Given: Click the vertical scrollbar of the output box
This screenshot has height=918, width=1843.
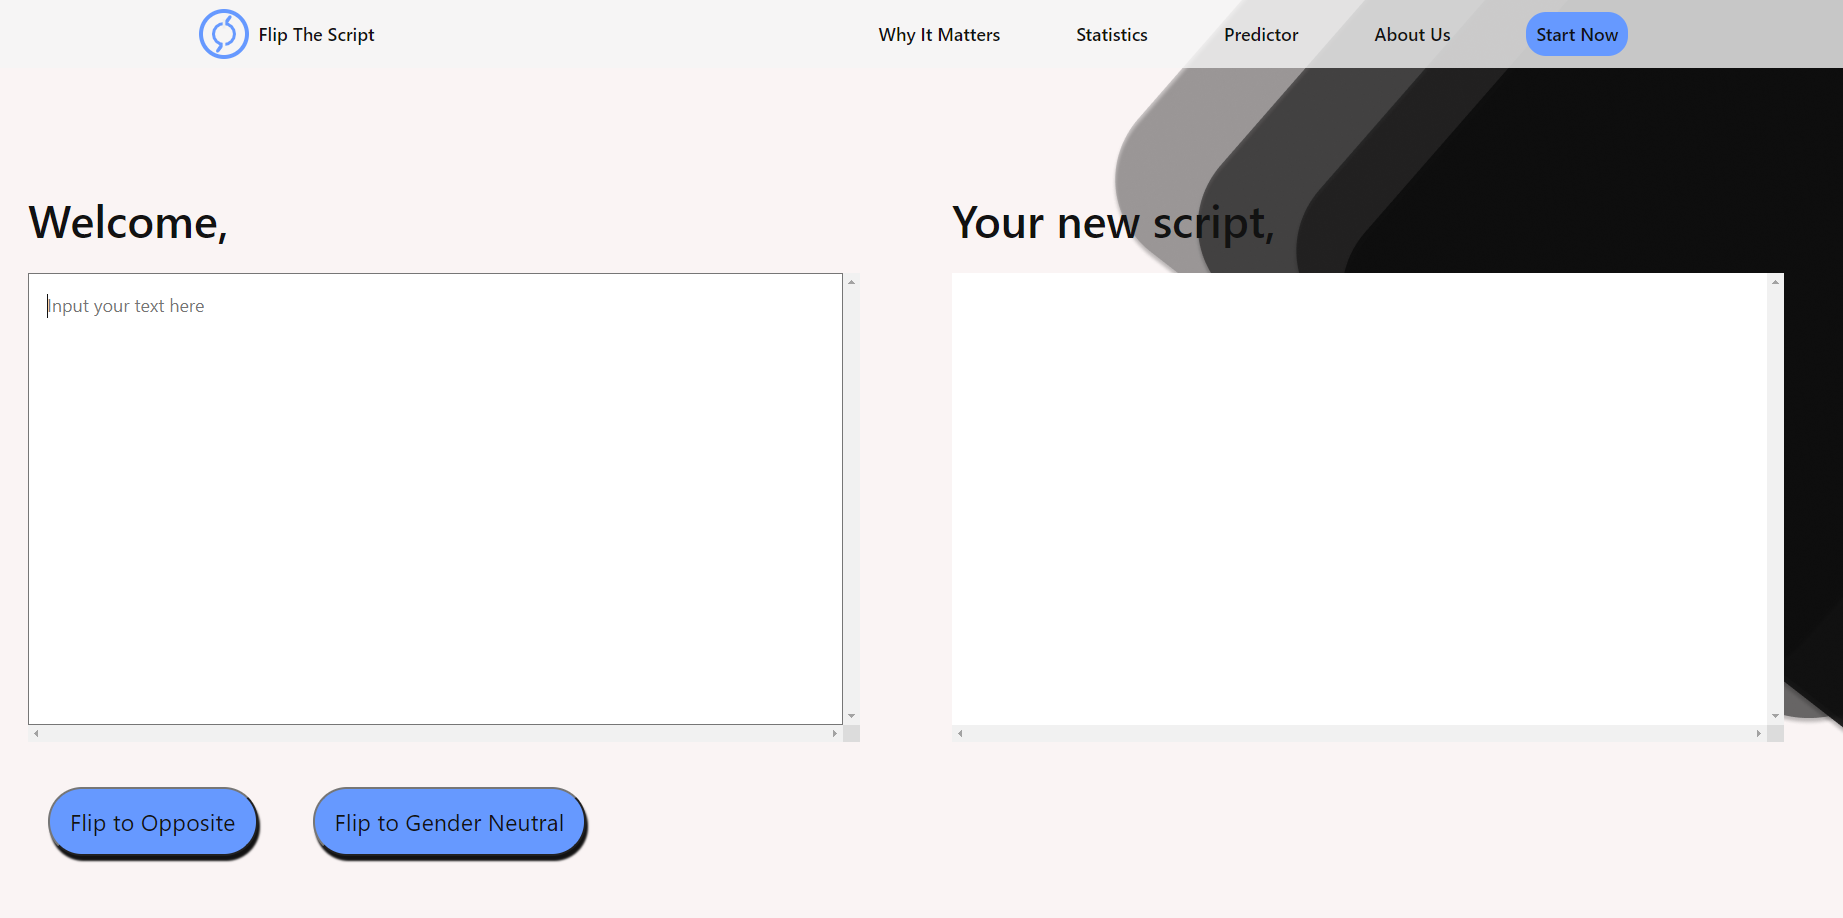Looking at the screenshot, I should [x=1775, y=500].
